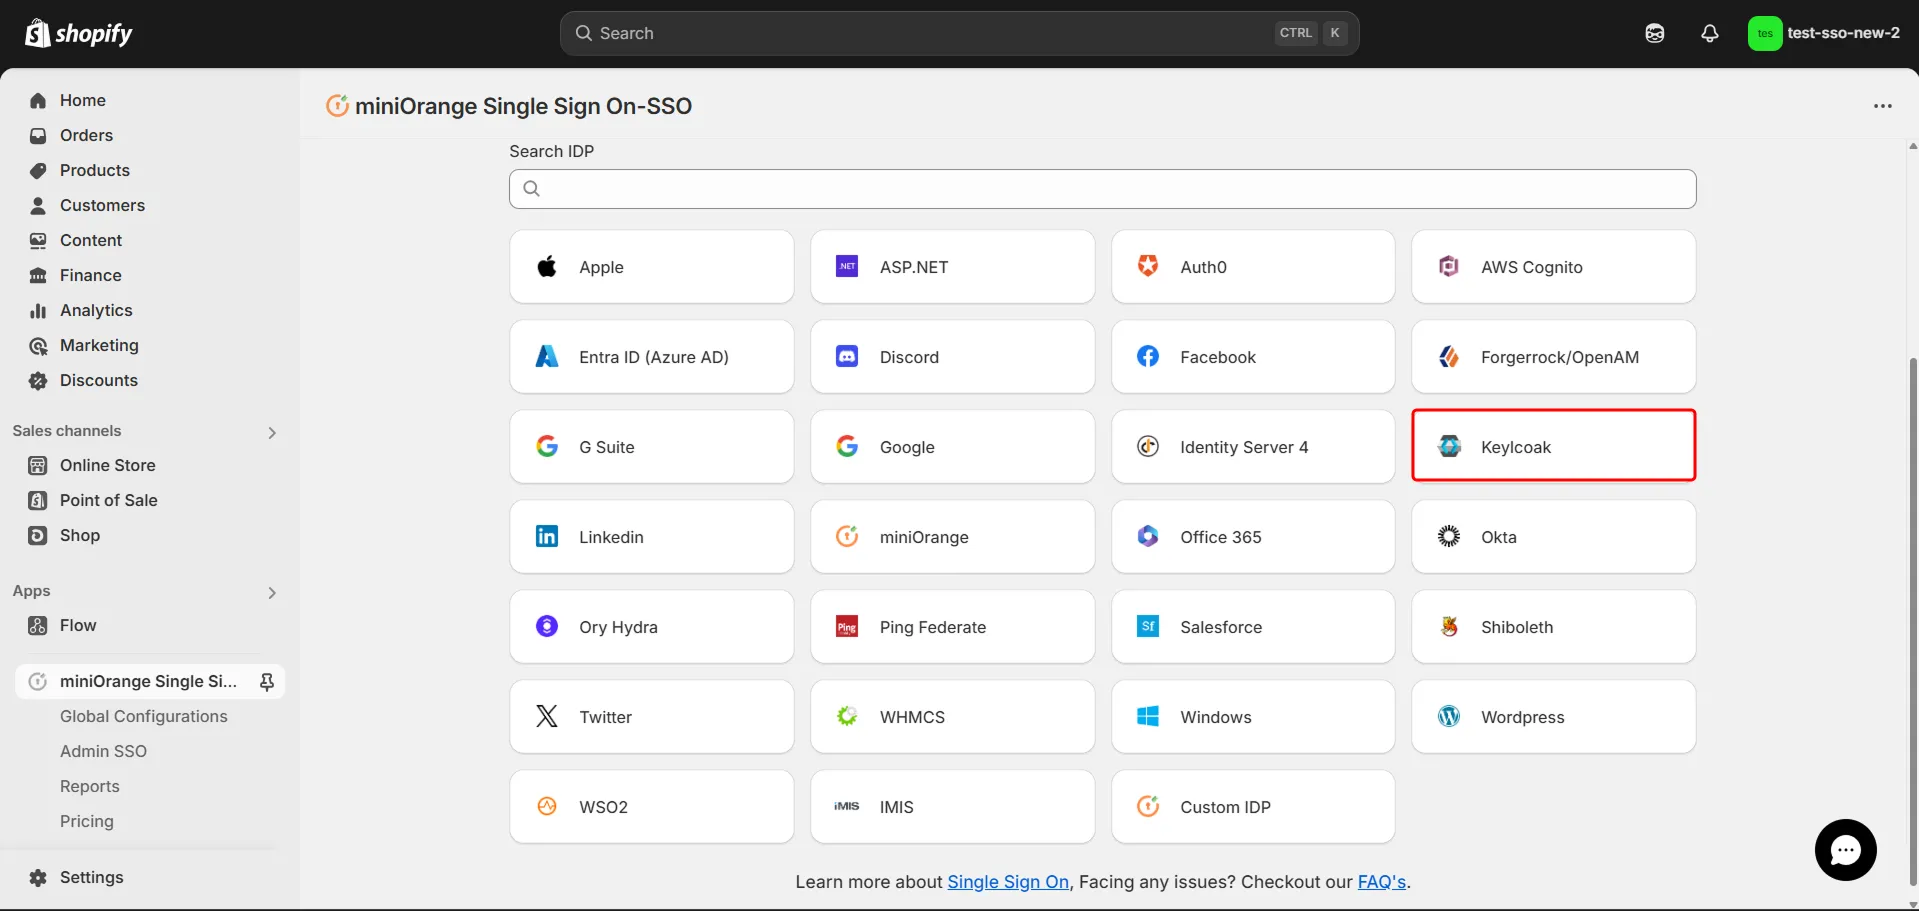Open the three-dot more options menu
The image size is (1919, 911).
[1883, 106]
